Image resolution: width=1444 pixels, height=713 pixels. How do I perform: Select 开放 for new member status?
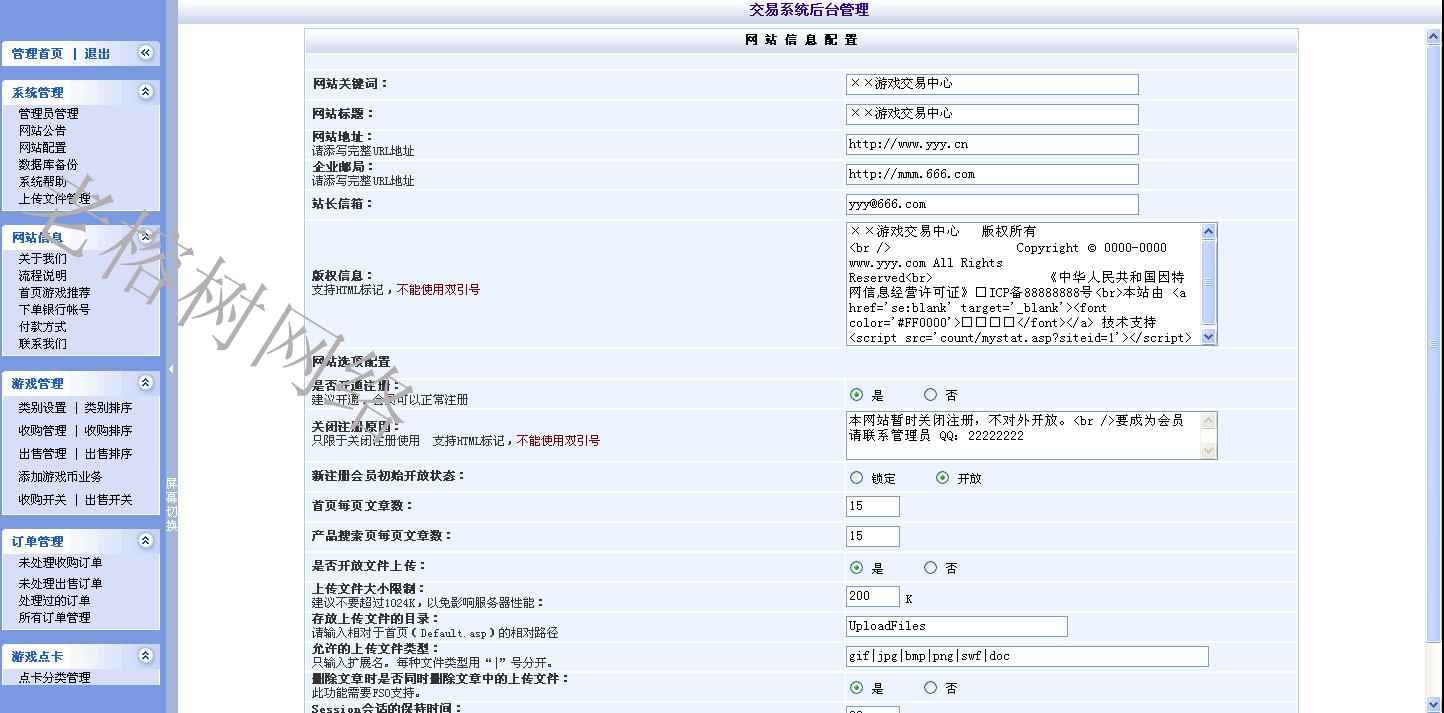942,478
